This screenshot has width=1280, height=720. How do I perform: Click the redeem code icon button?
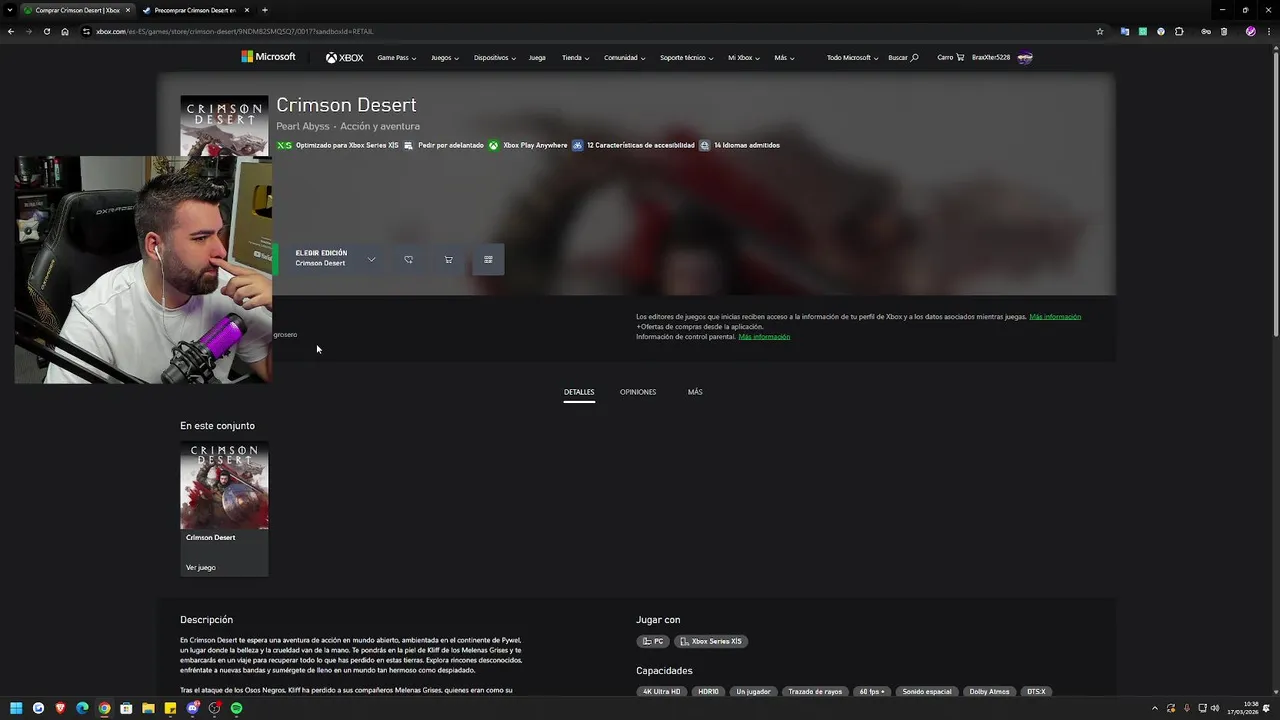[x=488, y=260]
